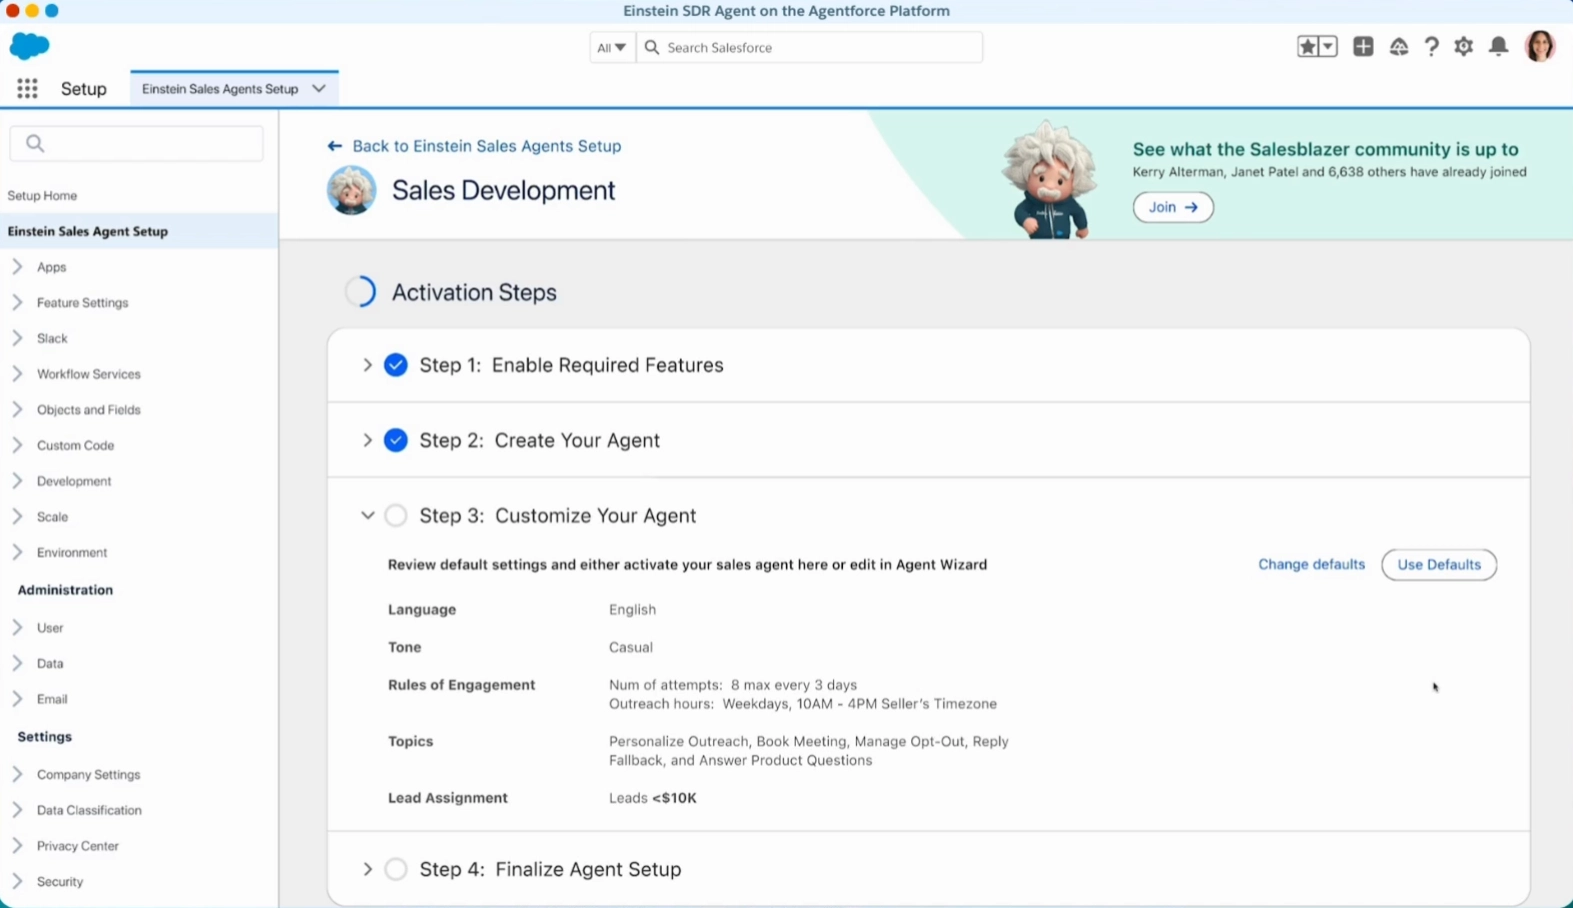
Task: Click Step 2 completed checkmark icon
Action: (x=396, y=440)
